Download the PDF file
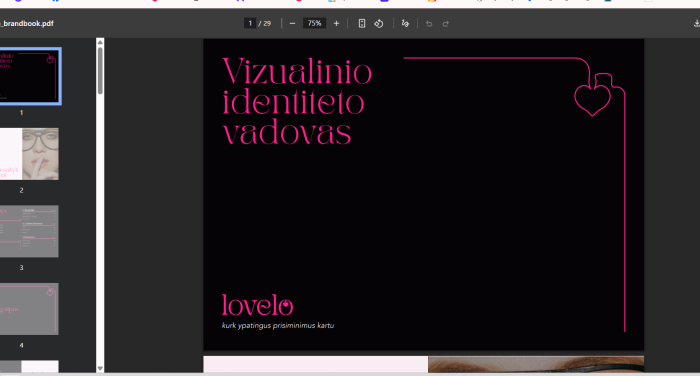Screen dimensions: 700x376 tap(696, 24)
